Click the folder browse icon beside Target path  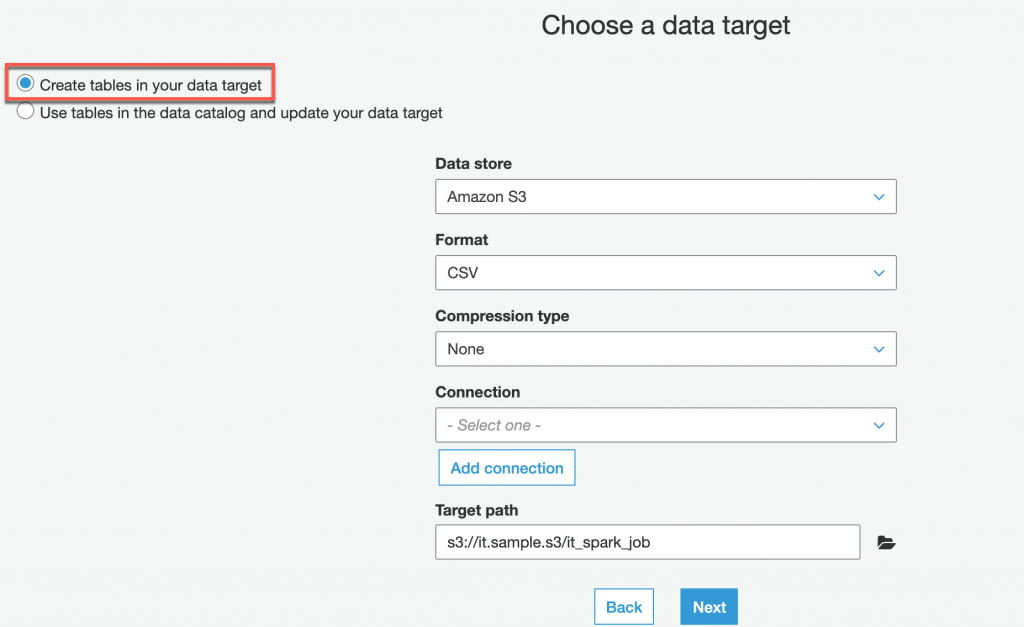pyautogui.click(x=886, y=543)
